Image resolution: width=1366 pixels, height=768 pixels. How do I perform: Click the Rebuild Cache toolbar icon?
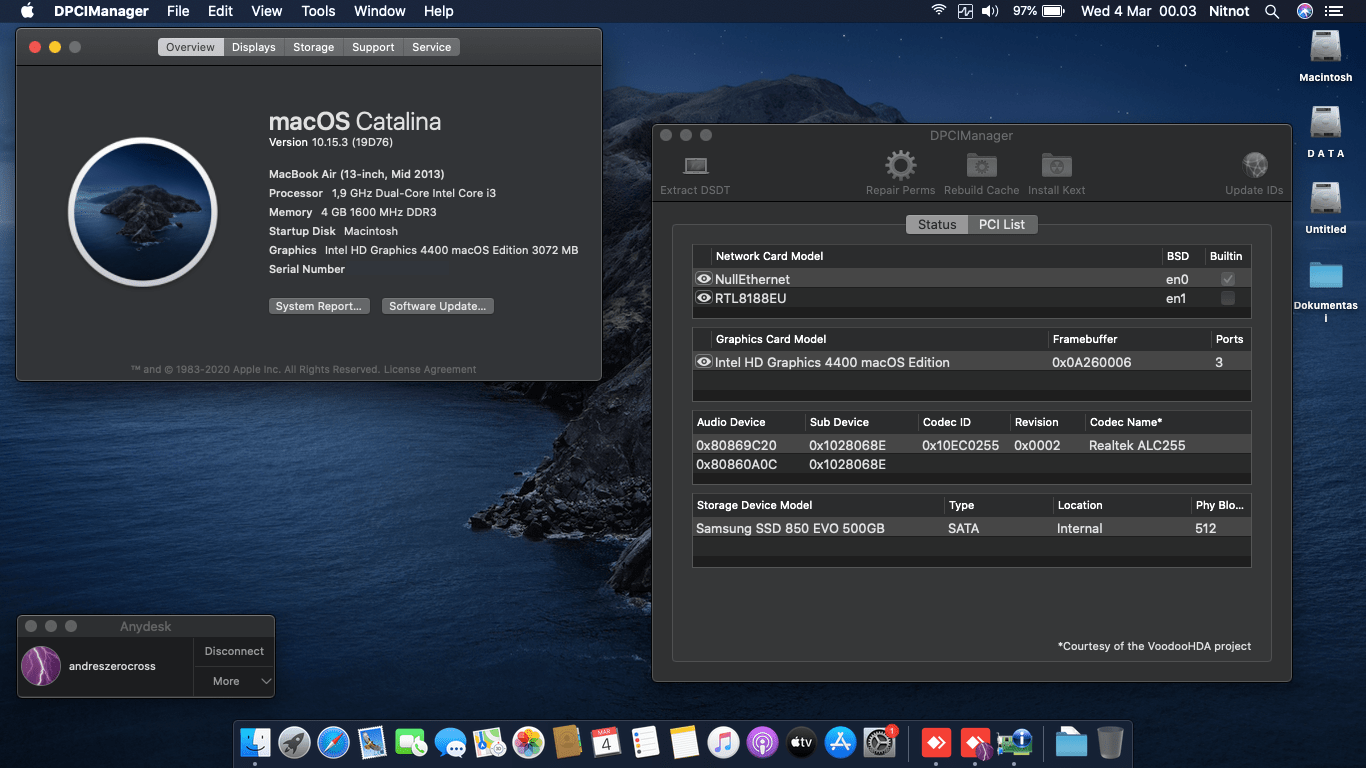pyautogui.click(x=981, y=166)
